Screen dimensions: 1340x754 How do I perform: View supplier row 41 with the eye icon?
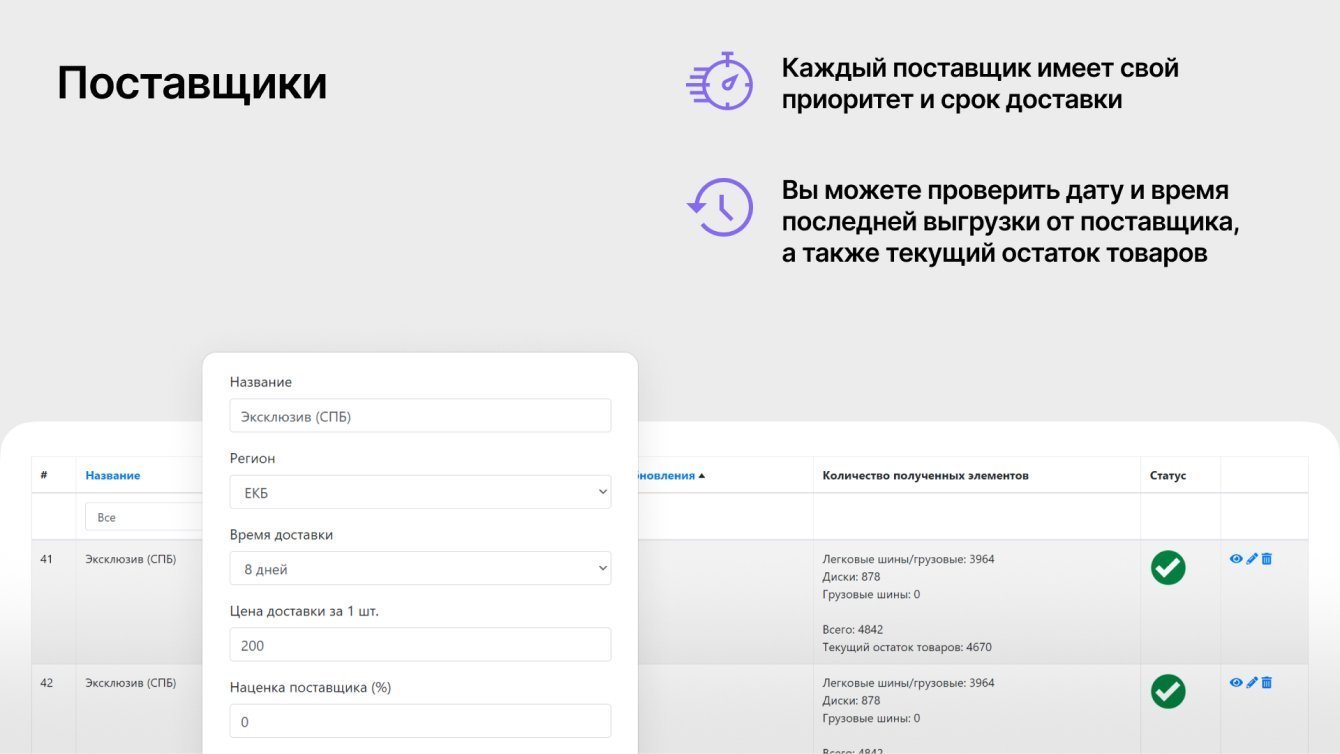point(1236,559)
